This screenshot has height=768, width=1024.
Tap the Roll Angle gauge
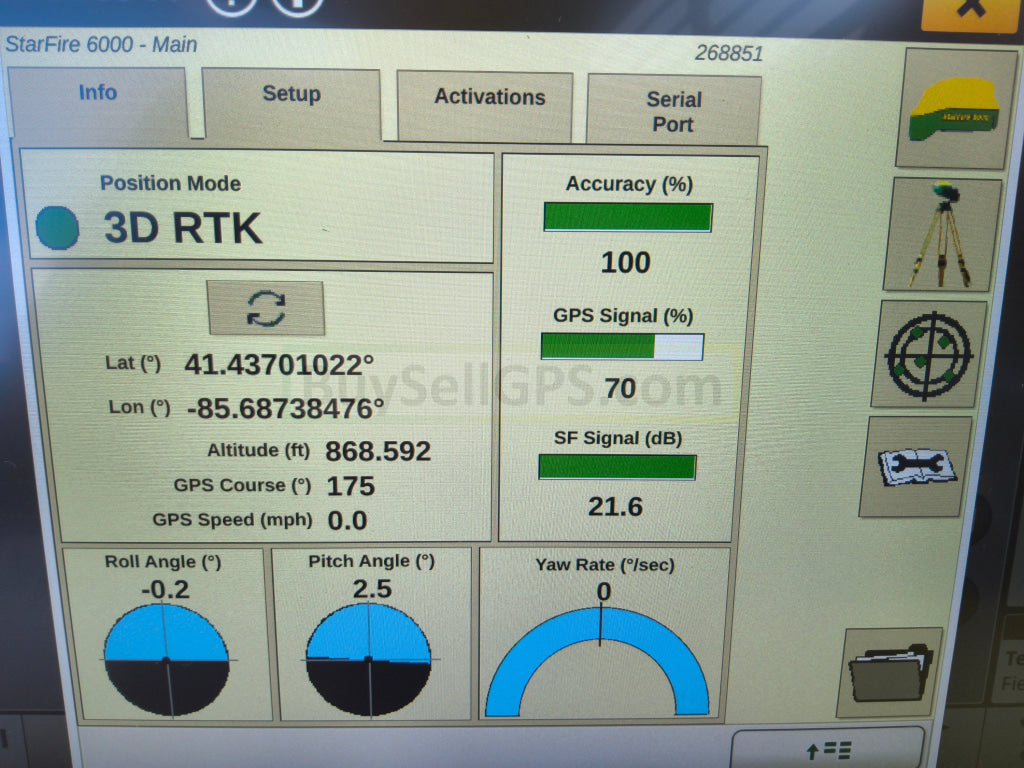tap(166, 659)
